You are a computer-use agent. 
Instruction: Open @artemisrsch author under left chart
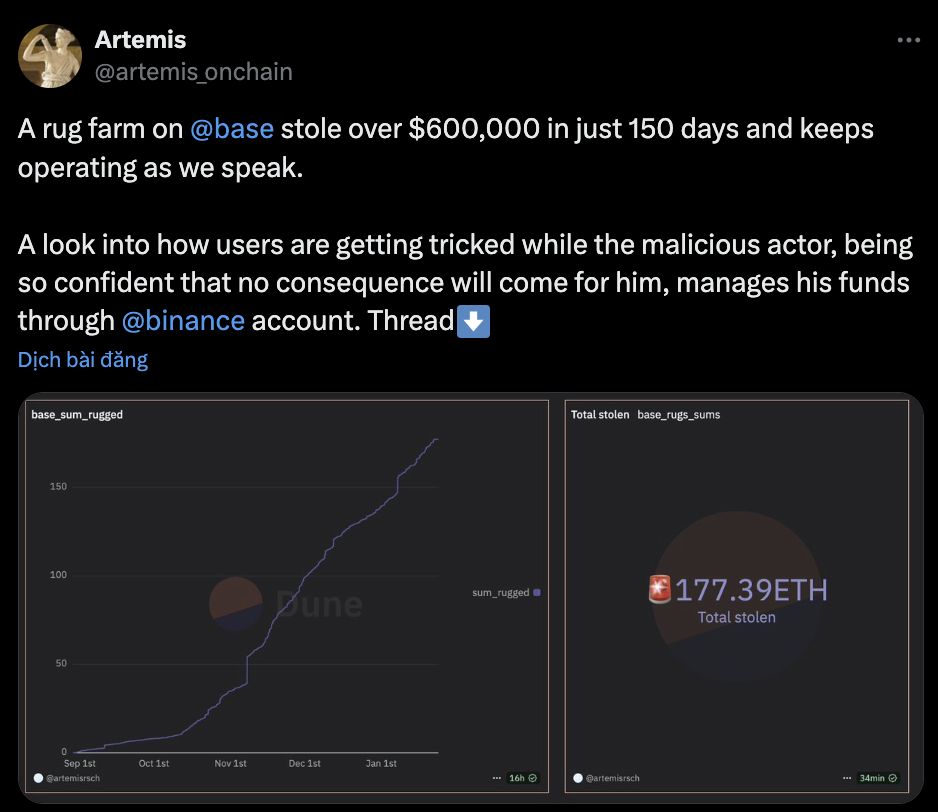coord(67,778)
